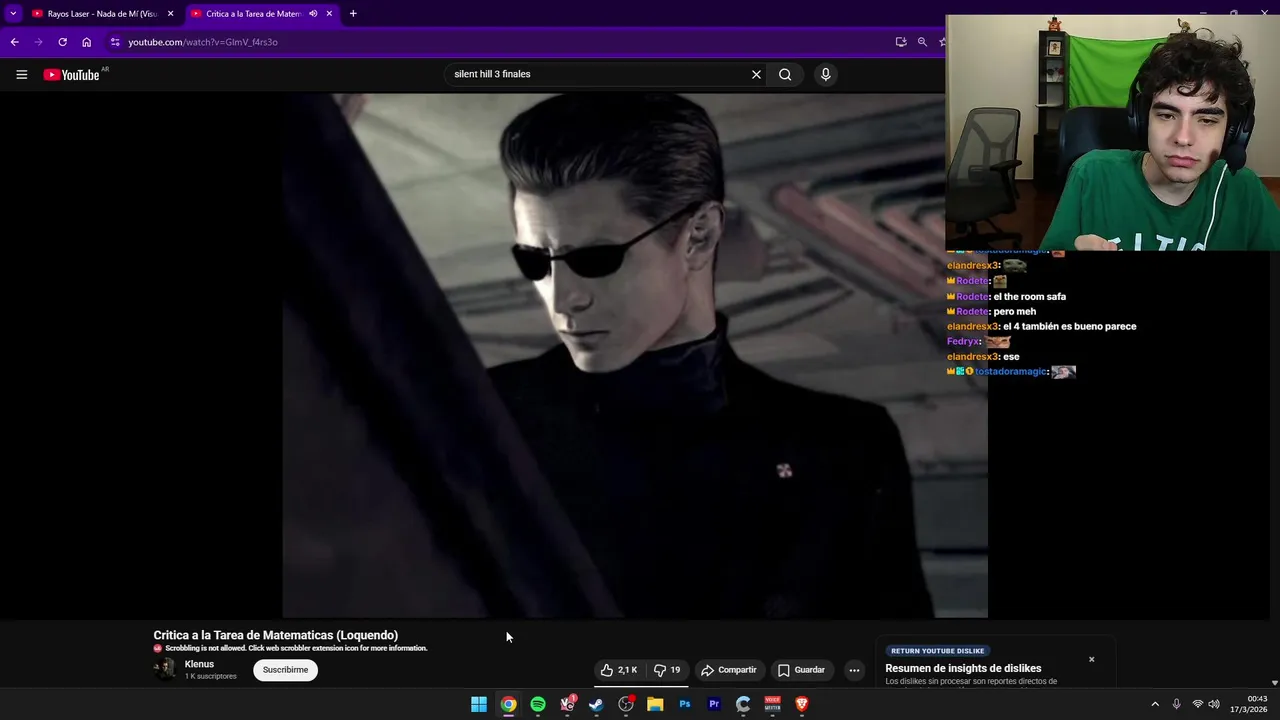
Task: Open the tab search dropdown arrow
Action: [x=13, y=13]
